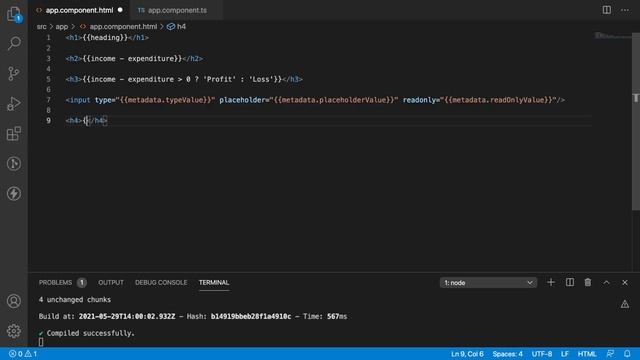Open the Extensions view

(14, 133)
